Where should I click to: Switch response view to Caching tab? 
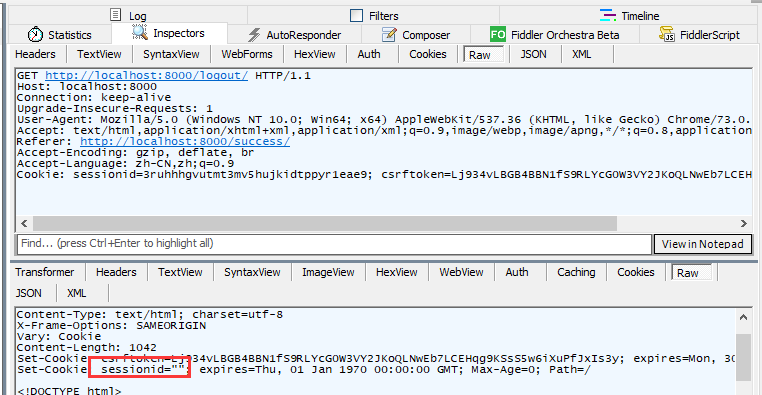576,272
